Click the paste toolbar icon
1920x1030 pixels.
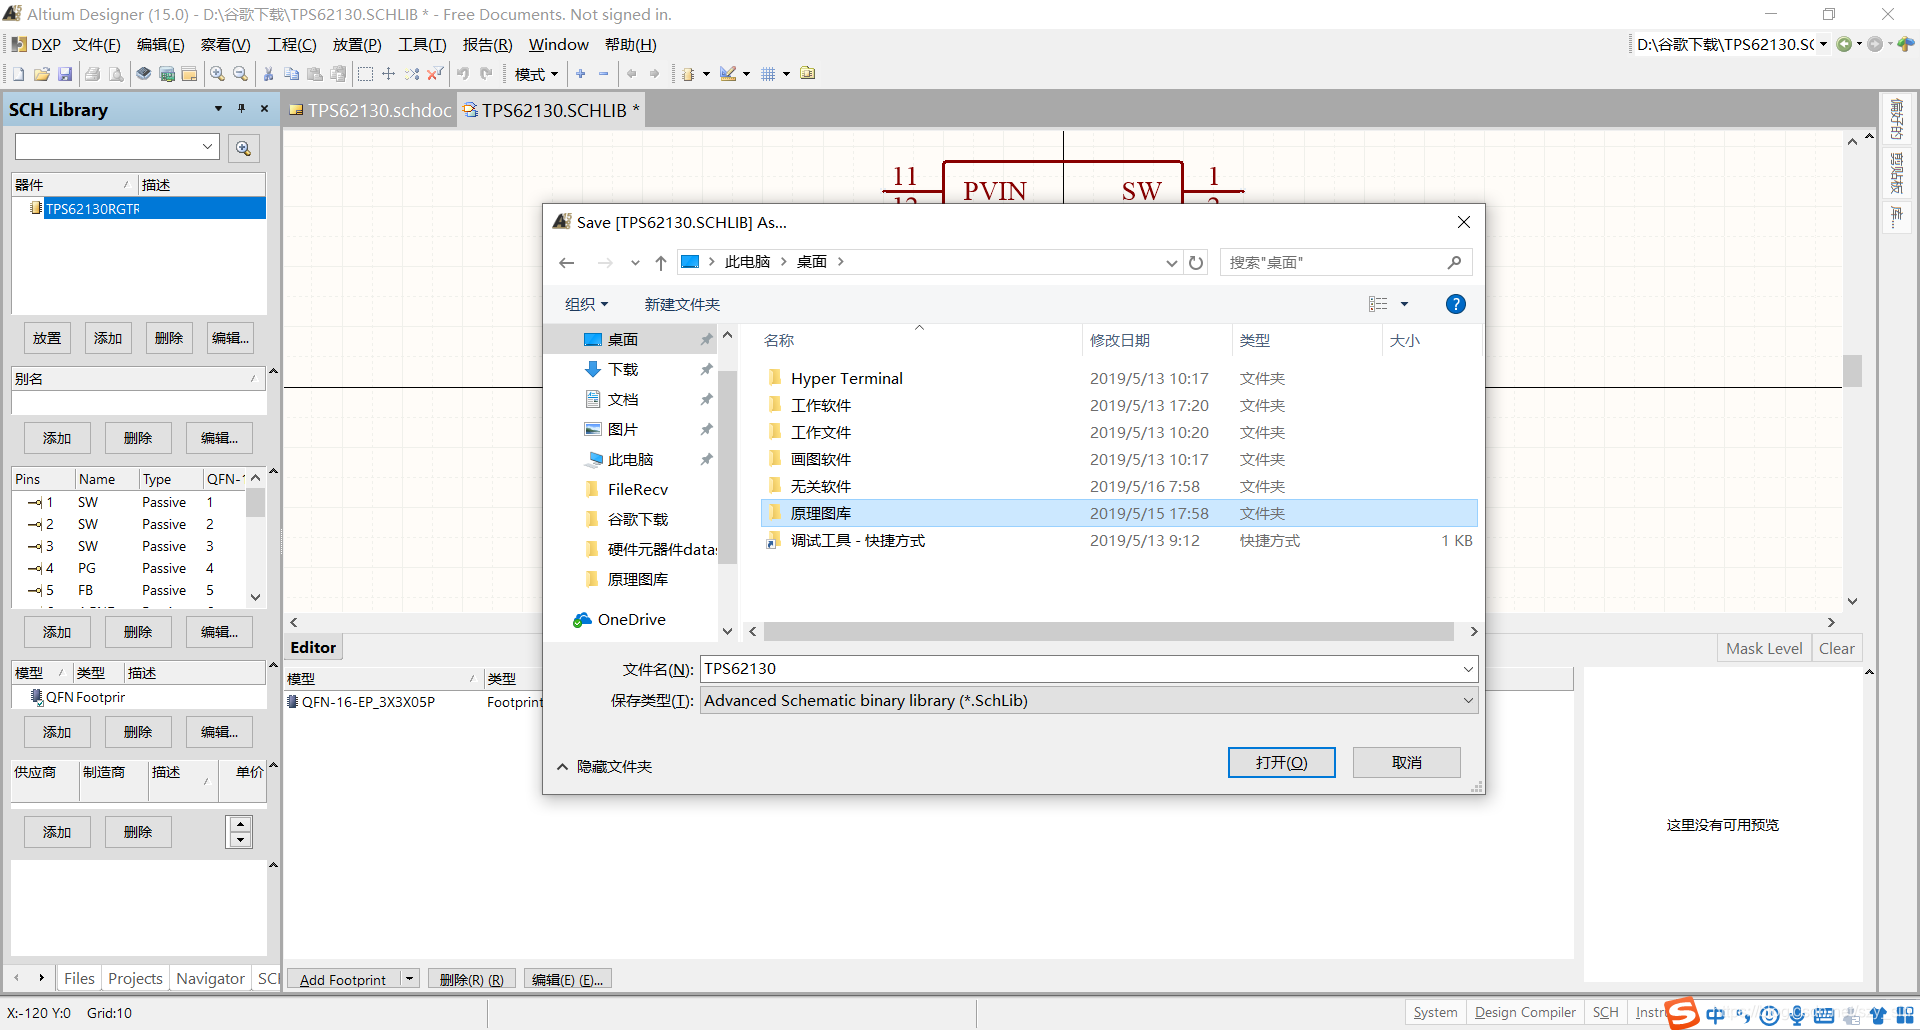pos(314,74)
